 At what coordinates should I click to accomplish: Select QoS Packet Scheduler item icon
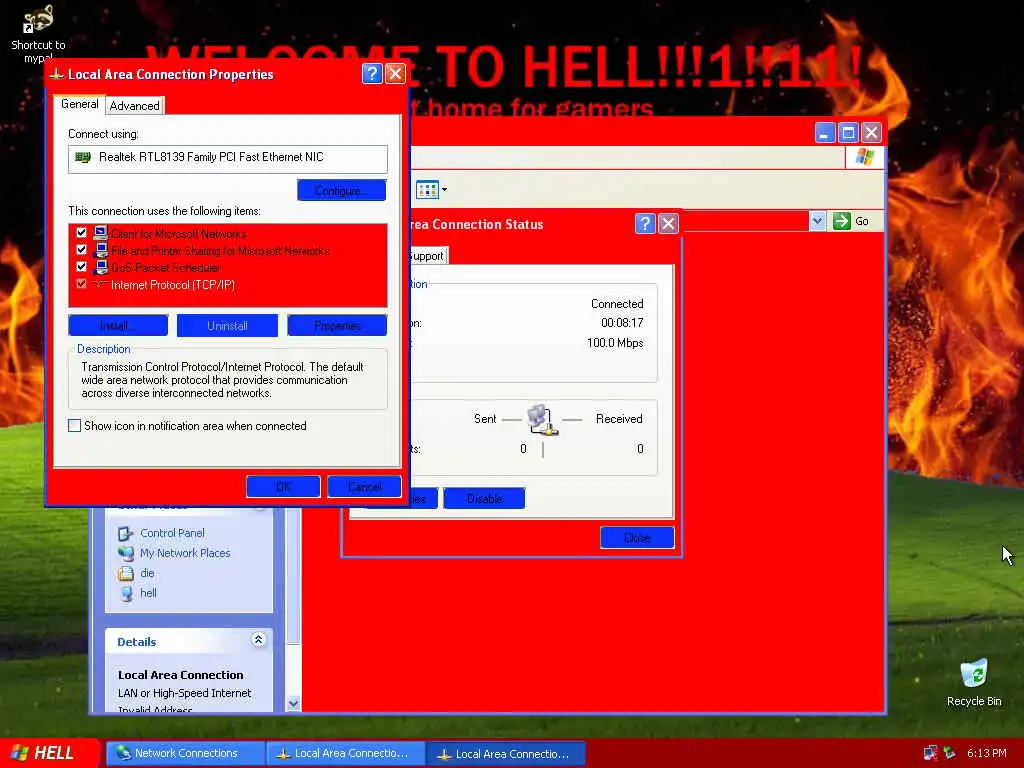[x=100, y=267]
